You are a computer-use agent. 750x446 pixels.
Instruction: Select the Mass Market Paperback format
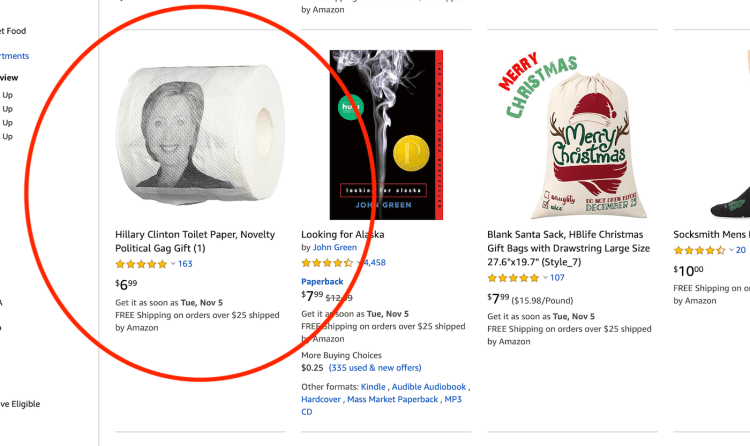[392, 399]
